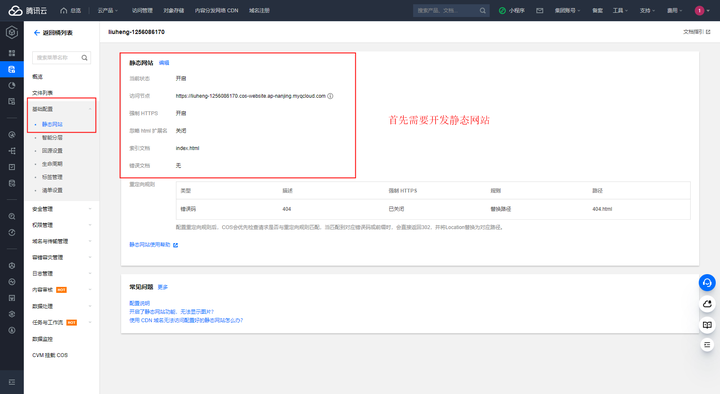Click the 编辑 link next to 静态网站
Screen dimensions: 720x394
click(x=164, y=63)
